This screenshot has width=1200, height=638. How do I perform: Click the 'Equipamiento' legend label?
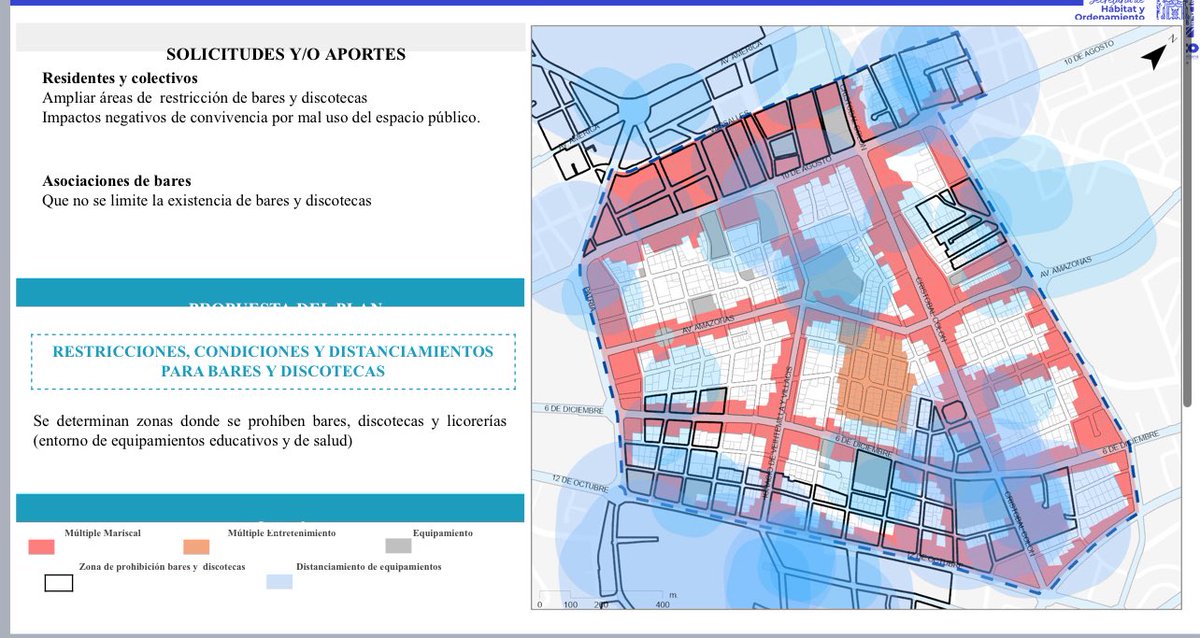click(443, 533)
